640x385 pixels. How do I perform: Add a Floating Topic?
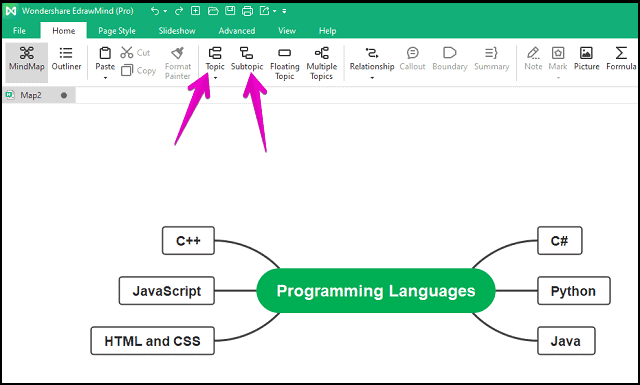point(284,63)
